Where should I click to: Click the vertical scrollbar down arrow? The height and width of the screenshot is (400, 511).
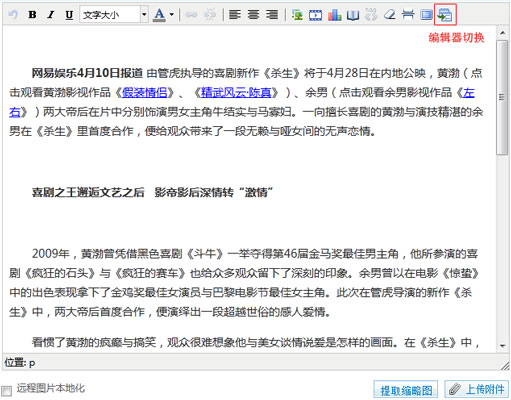502,346
